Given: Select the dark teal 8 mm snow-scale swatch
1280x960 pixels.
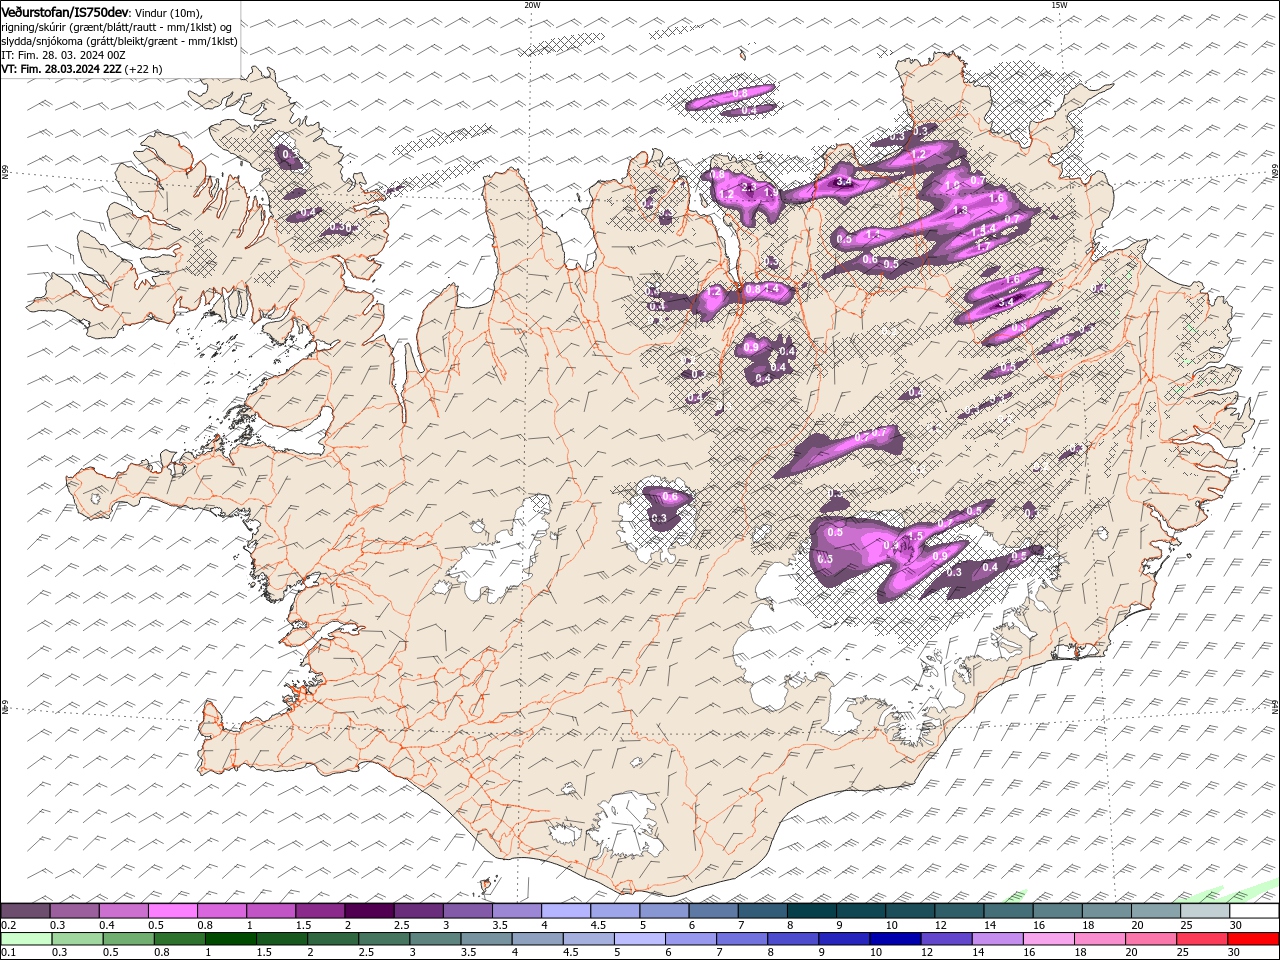Looking at the screenshot, I should (x=812, y=911).
